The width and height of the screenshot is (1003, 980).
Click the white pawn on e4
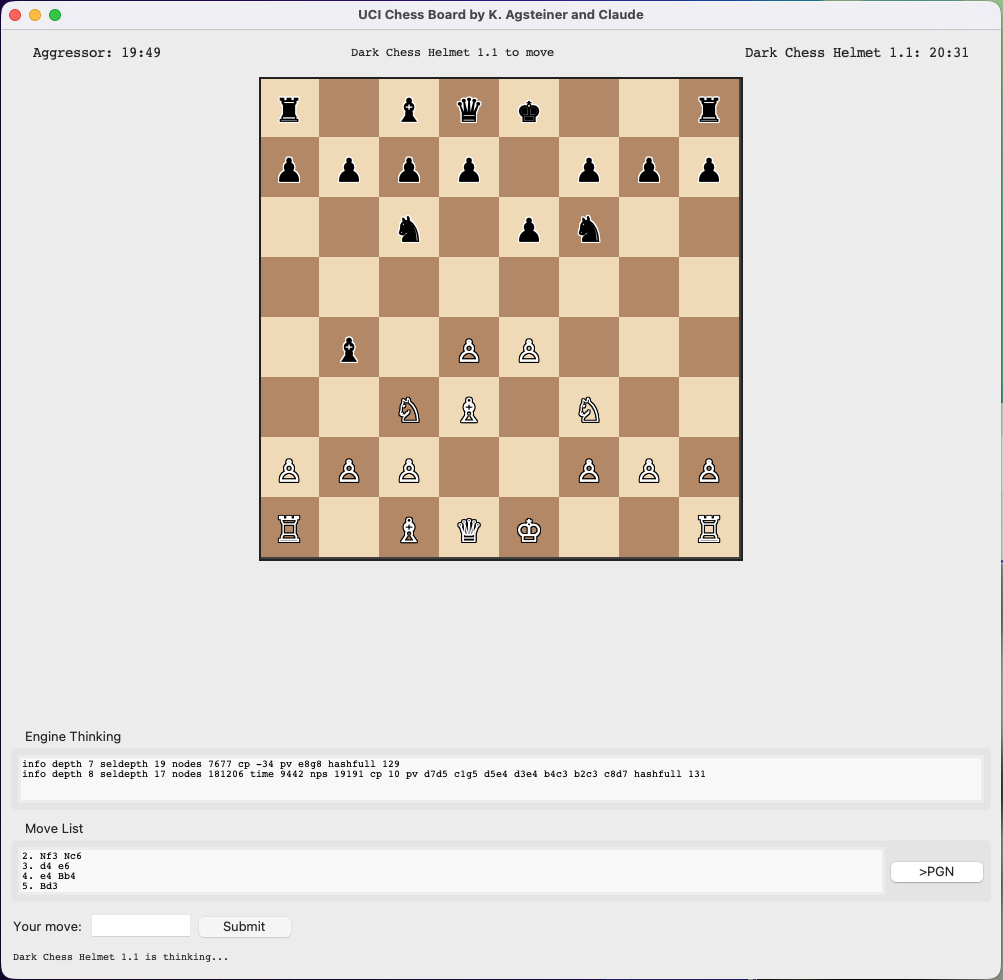pos(529,348)
